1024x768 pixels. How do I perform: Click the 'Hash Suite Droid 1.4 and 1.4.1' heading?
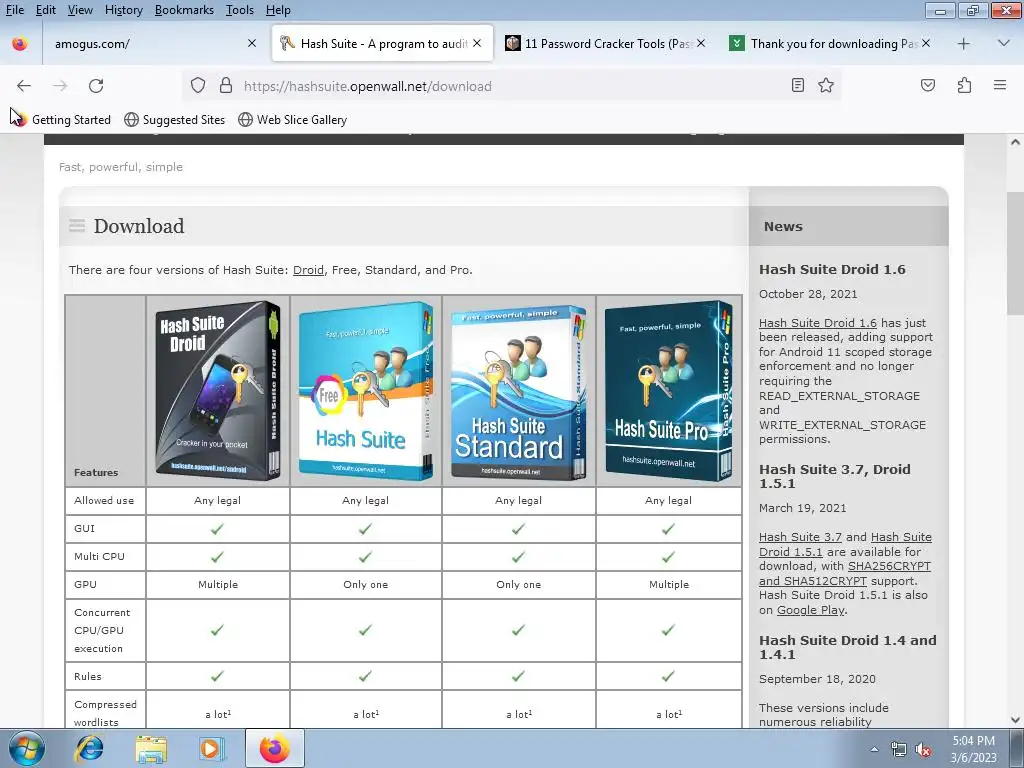pos(848,647)
